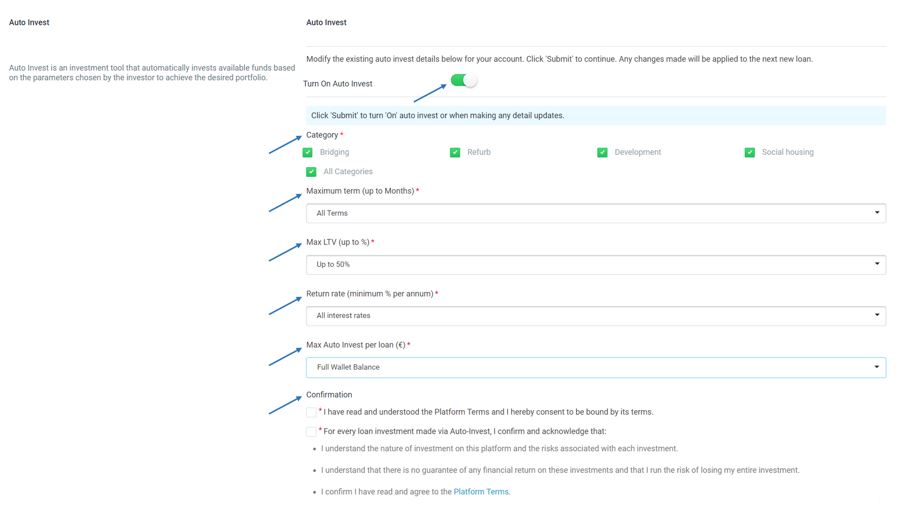Open the Max LTV dropdown
Viewport: 901px width, 513px height.
[x=595, y=265]
